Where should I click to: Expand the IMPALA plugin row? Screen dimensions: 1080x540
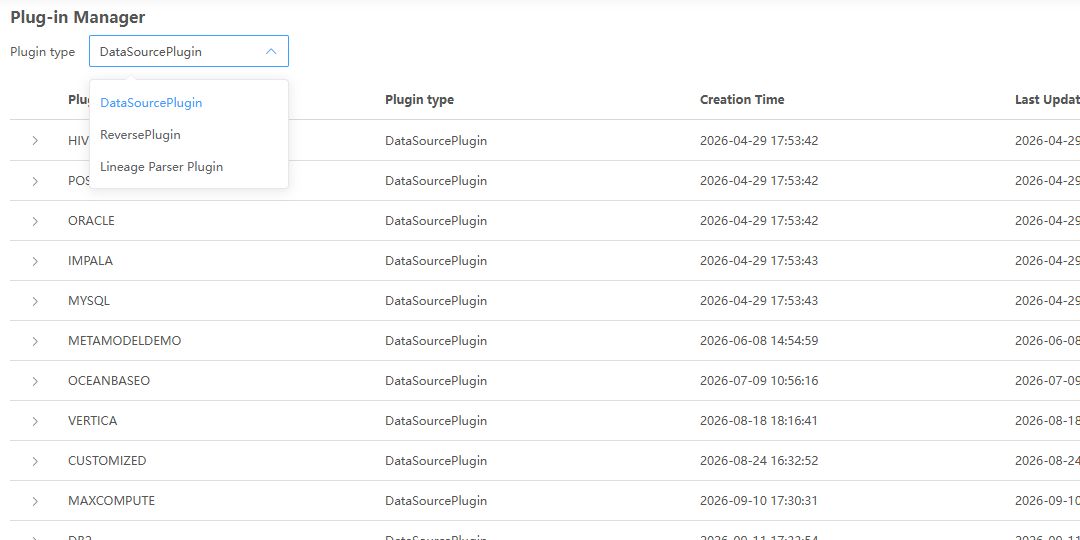[35, 261]
